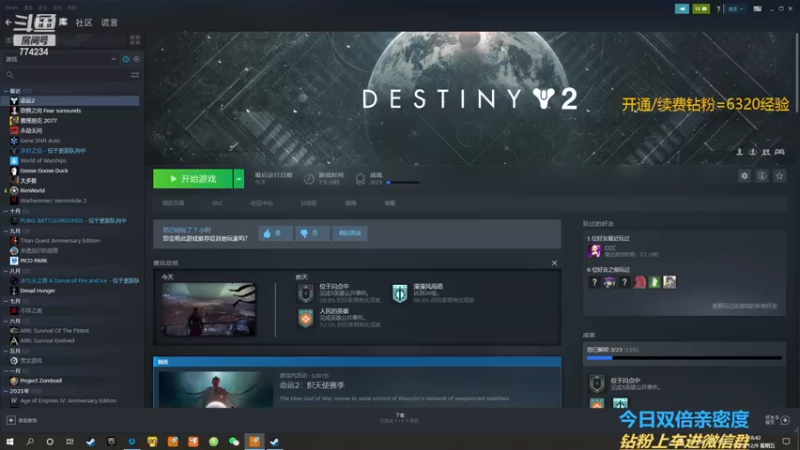
Task: Select Fear surrounds in the game list
Action: pyautogui.click(x=50, y=111)
